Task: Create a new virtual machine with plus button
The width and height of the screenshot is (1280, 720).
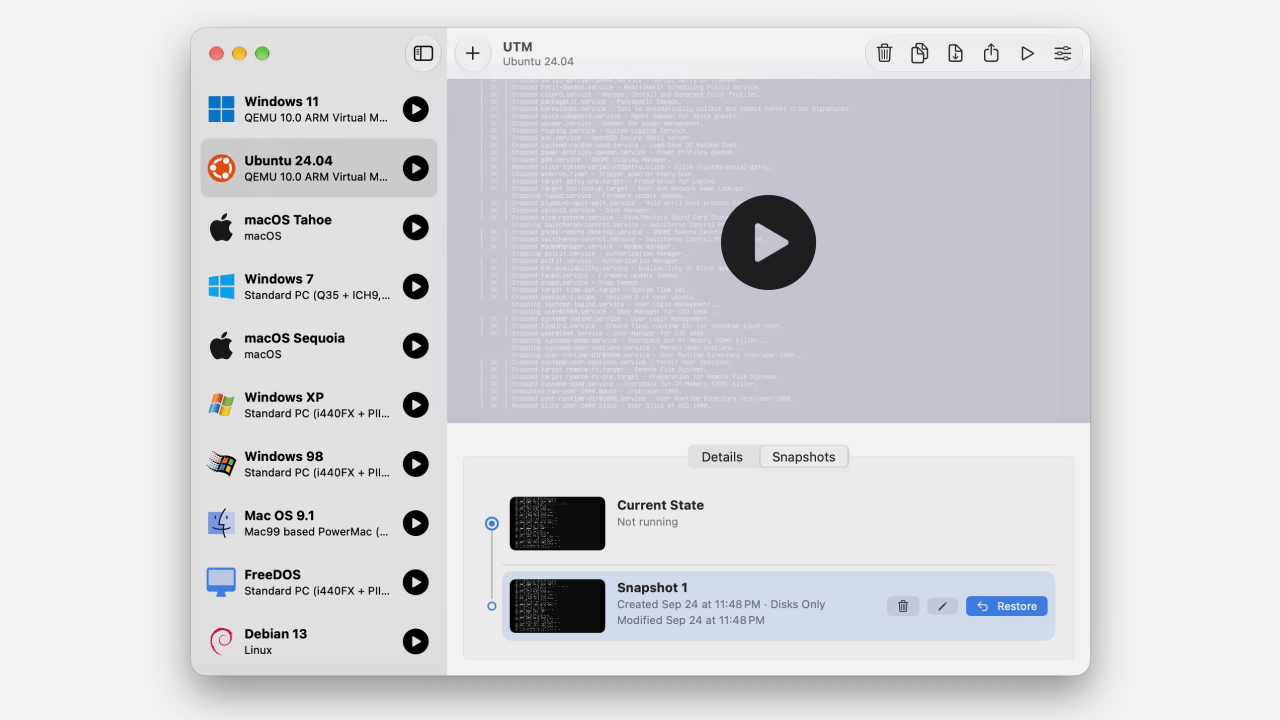Action: click(473, 53)
